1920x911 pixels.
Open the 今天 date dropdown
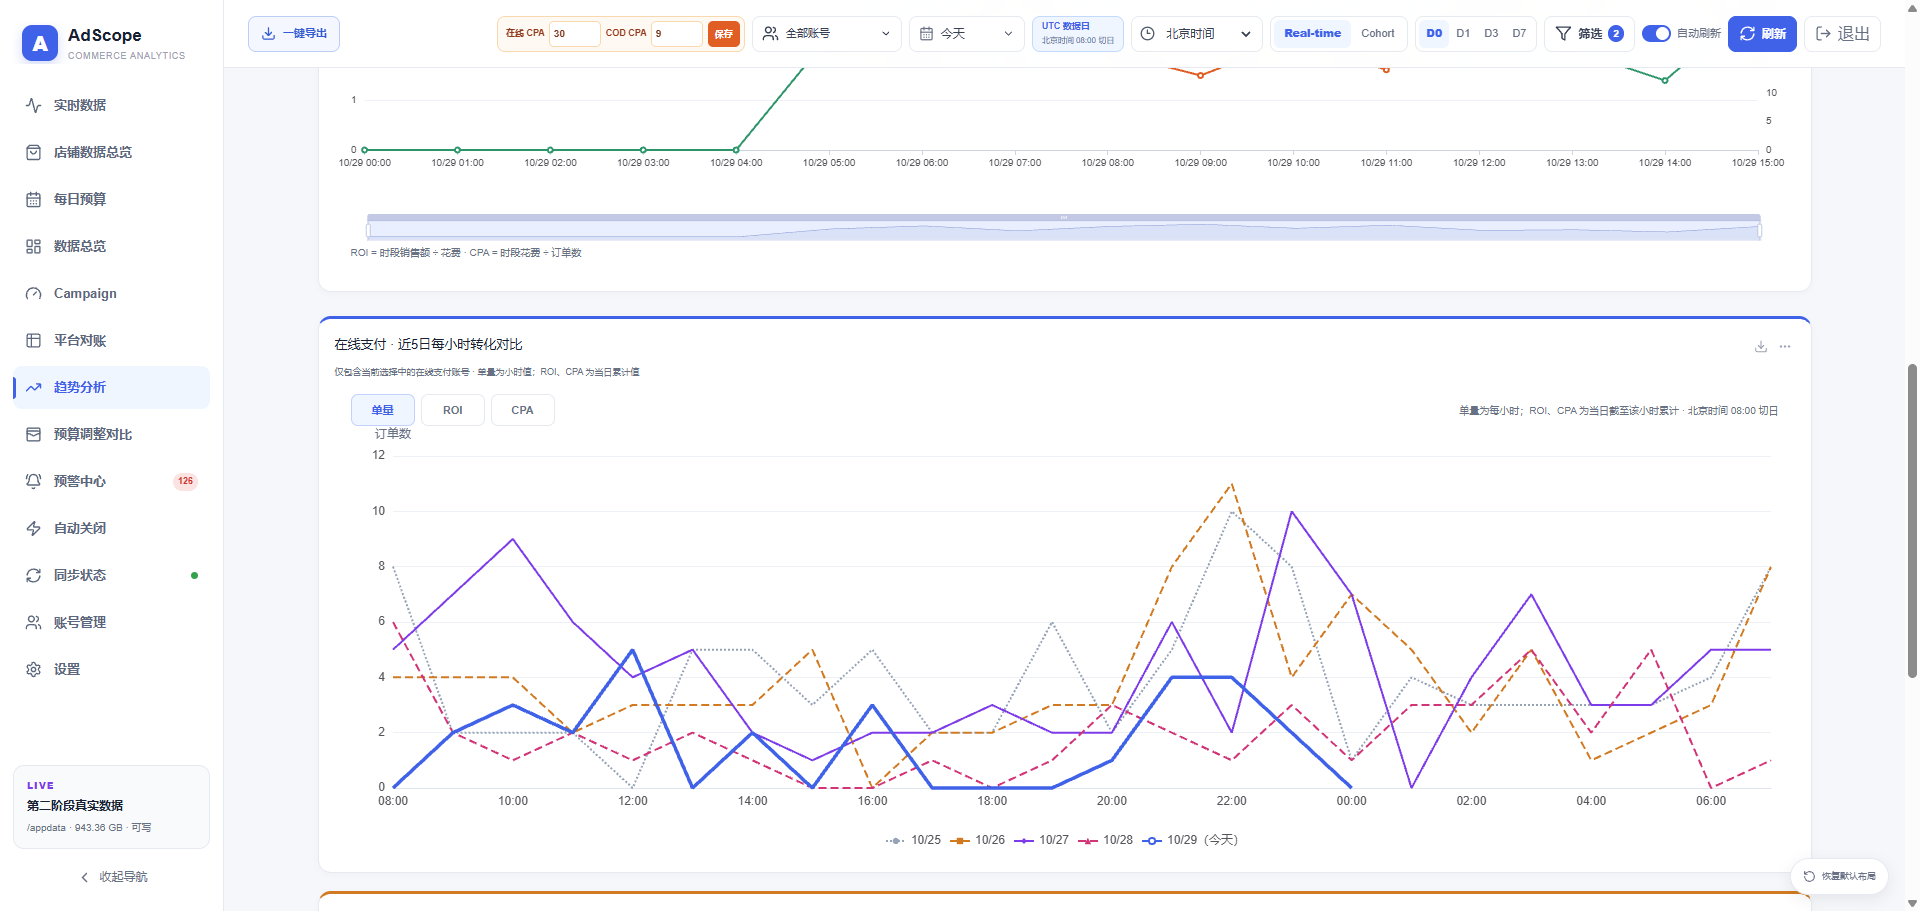[x=966, y=33]
